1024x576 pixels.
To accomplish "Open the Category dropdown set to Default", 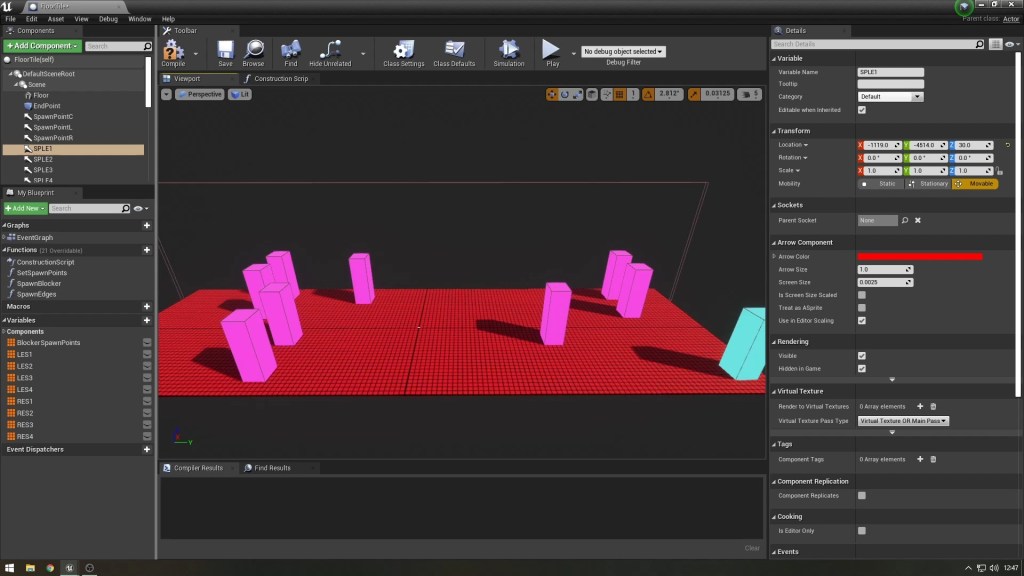I will click(x=890, y=97).
